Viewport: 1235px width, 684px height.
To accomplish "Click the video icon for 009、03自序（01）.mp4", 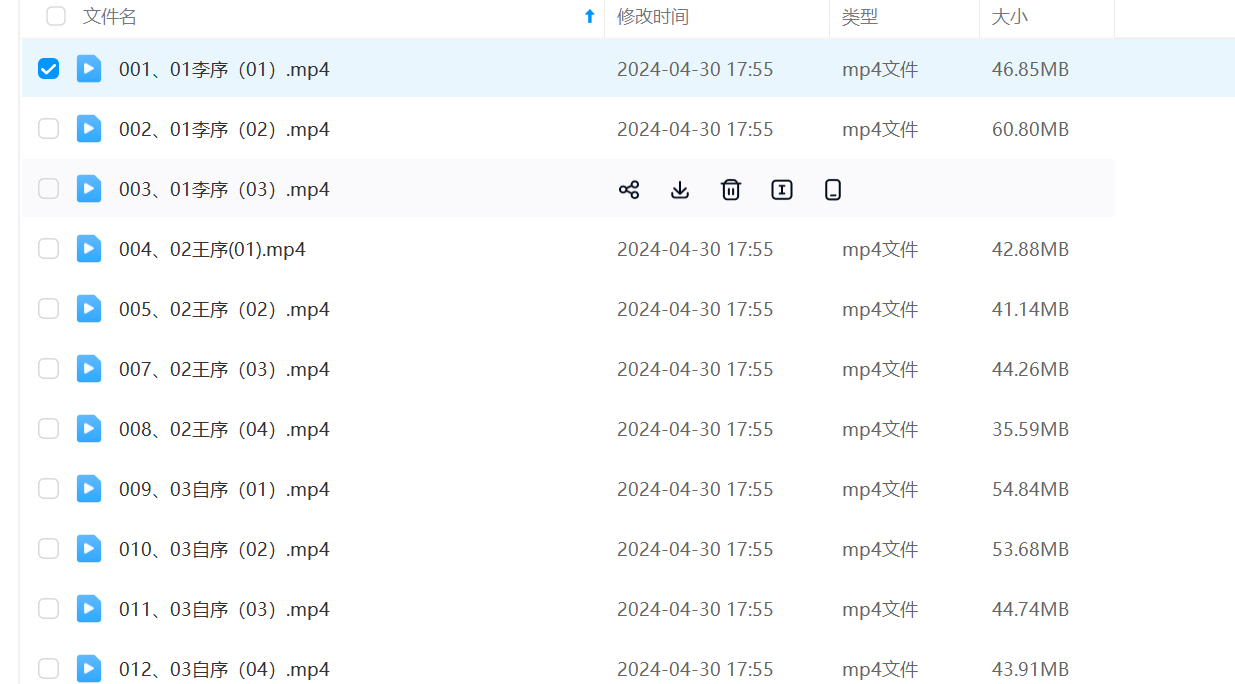I will [x=89, y=489].
